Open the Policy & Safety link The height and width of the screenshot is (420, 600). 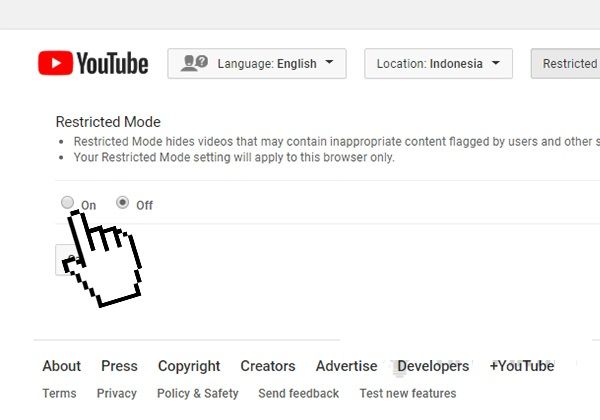[x=198, y=393]
